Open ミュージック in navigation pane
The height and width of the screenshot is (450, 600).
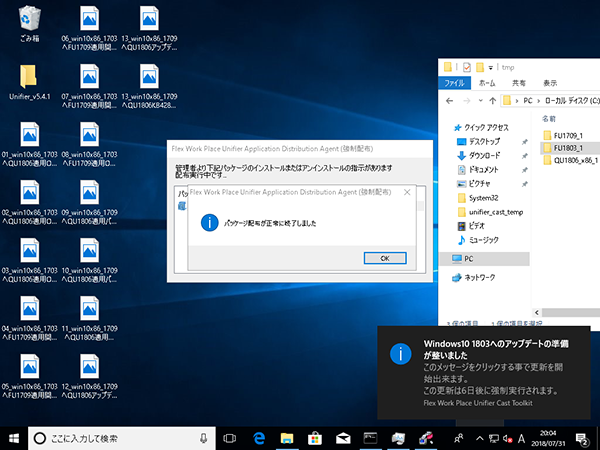point(478,240)
